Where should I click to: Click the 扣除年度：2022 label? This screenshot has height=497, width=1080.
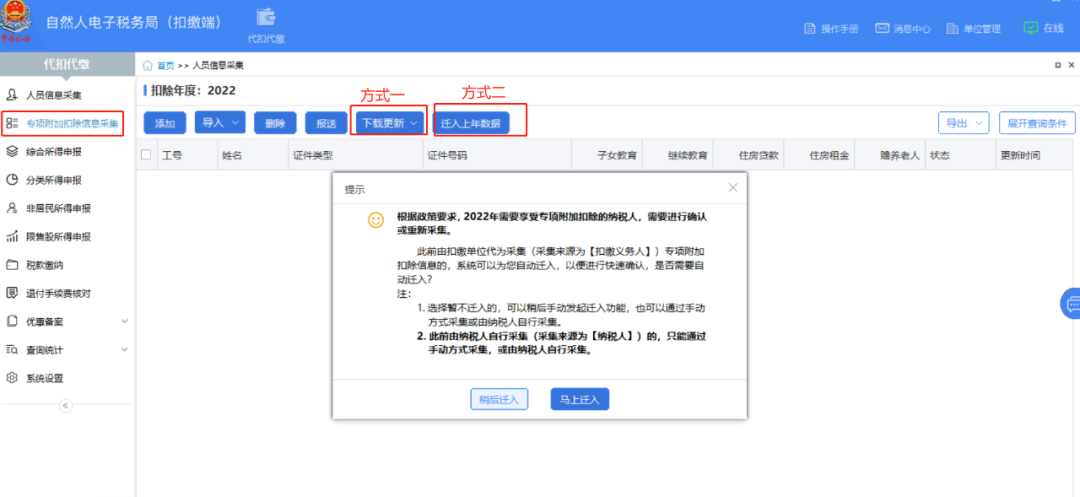pyautogui.click(x=193, y=91)
